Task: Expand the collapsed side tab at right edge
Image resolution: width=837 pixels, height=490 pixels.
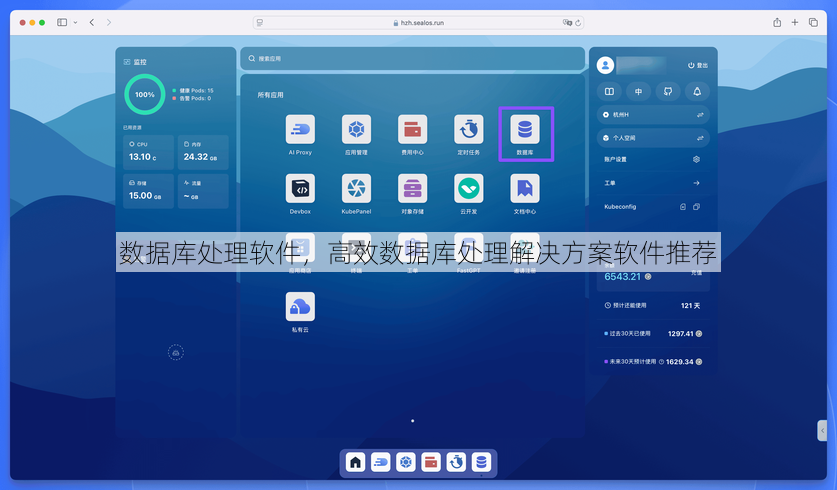Action: click(822, 430)
